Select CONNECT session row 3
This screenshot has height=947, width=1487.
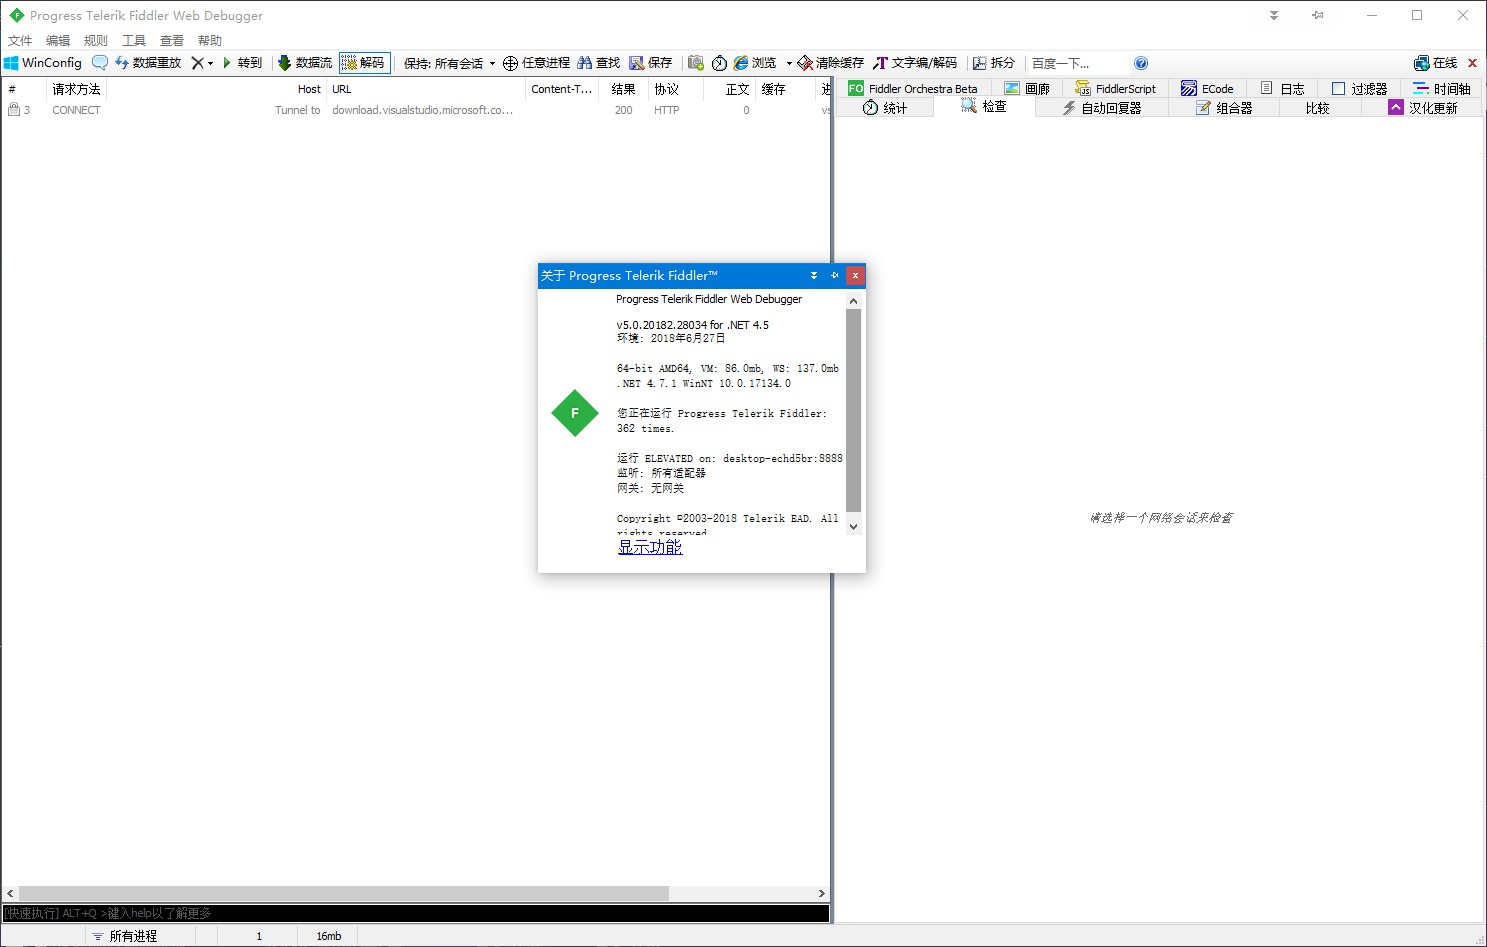coord(416,110)
